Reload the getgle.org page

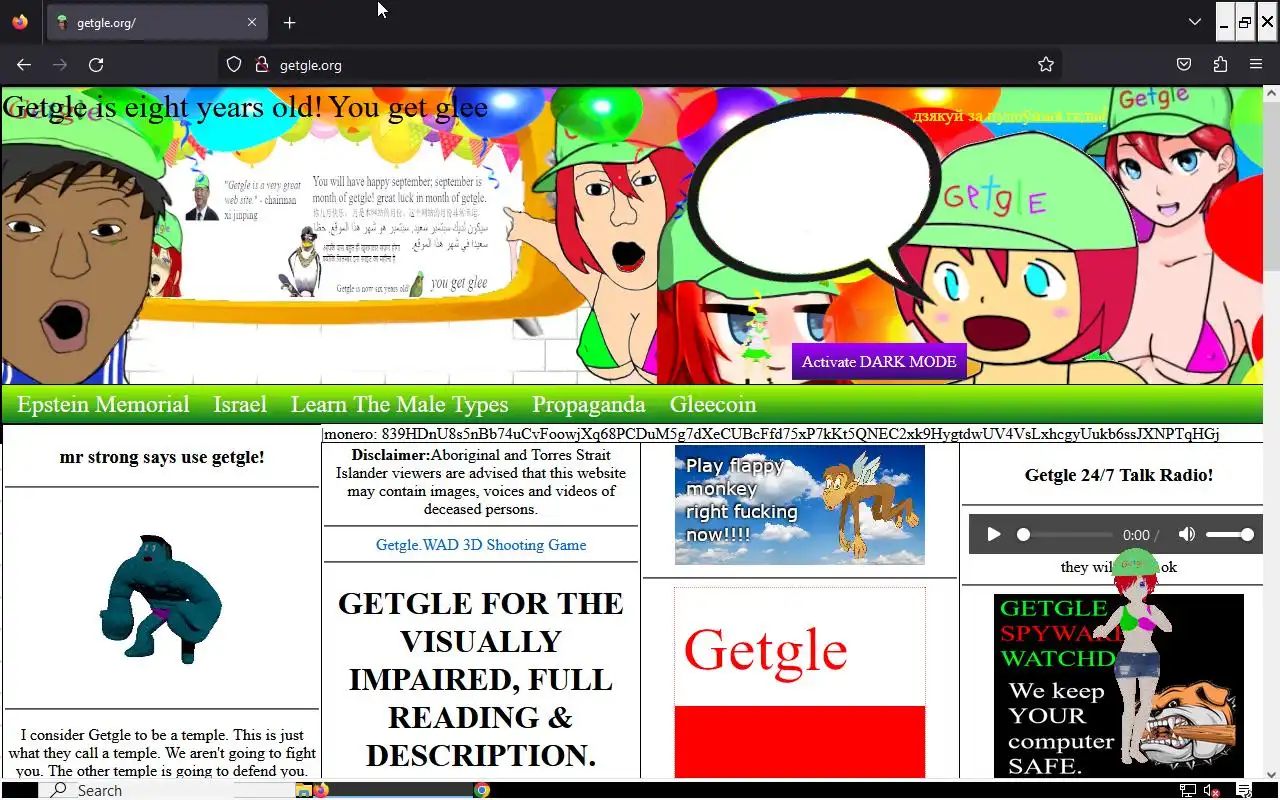(x=96, y=65)
